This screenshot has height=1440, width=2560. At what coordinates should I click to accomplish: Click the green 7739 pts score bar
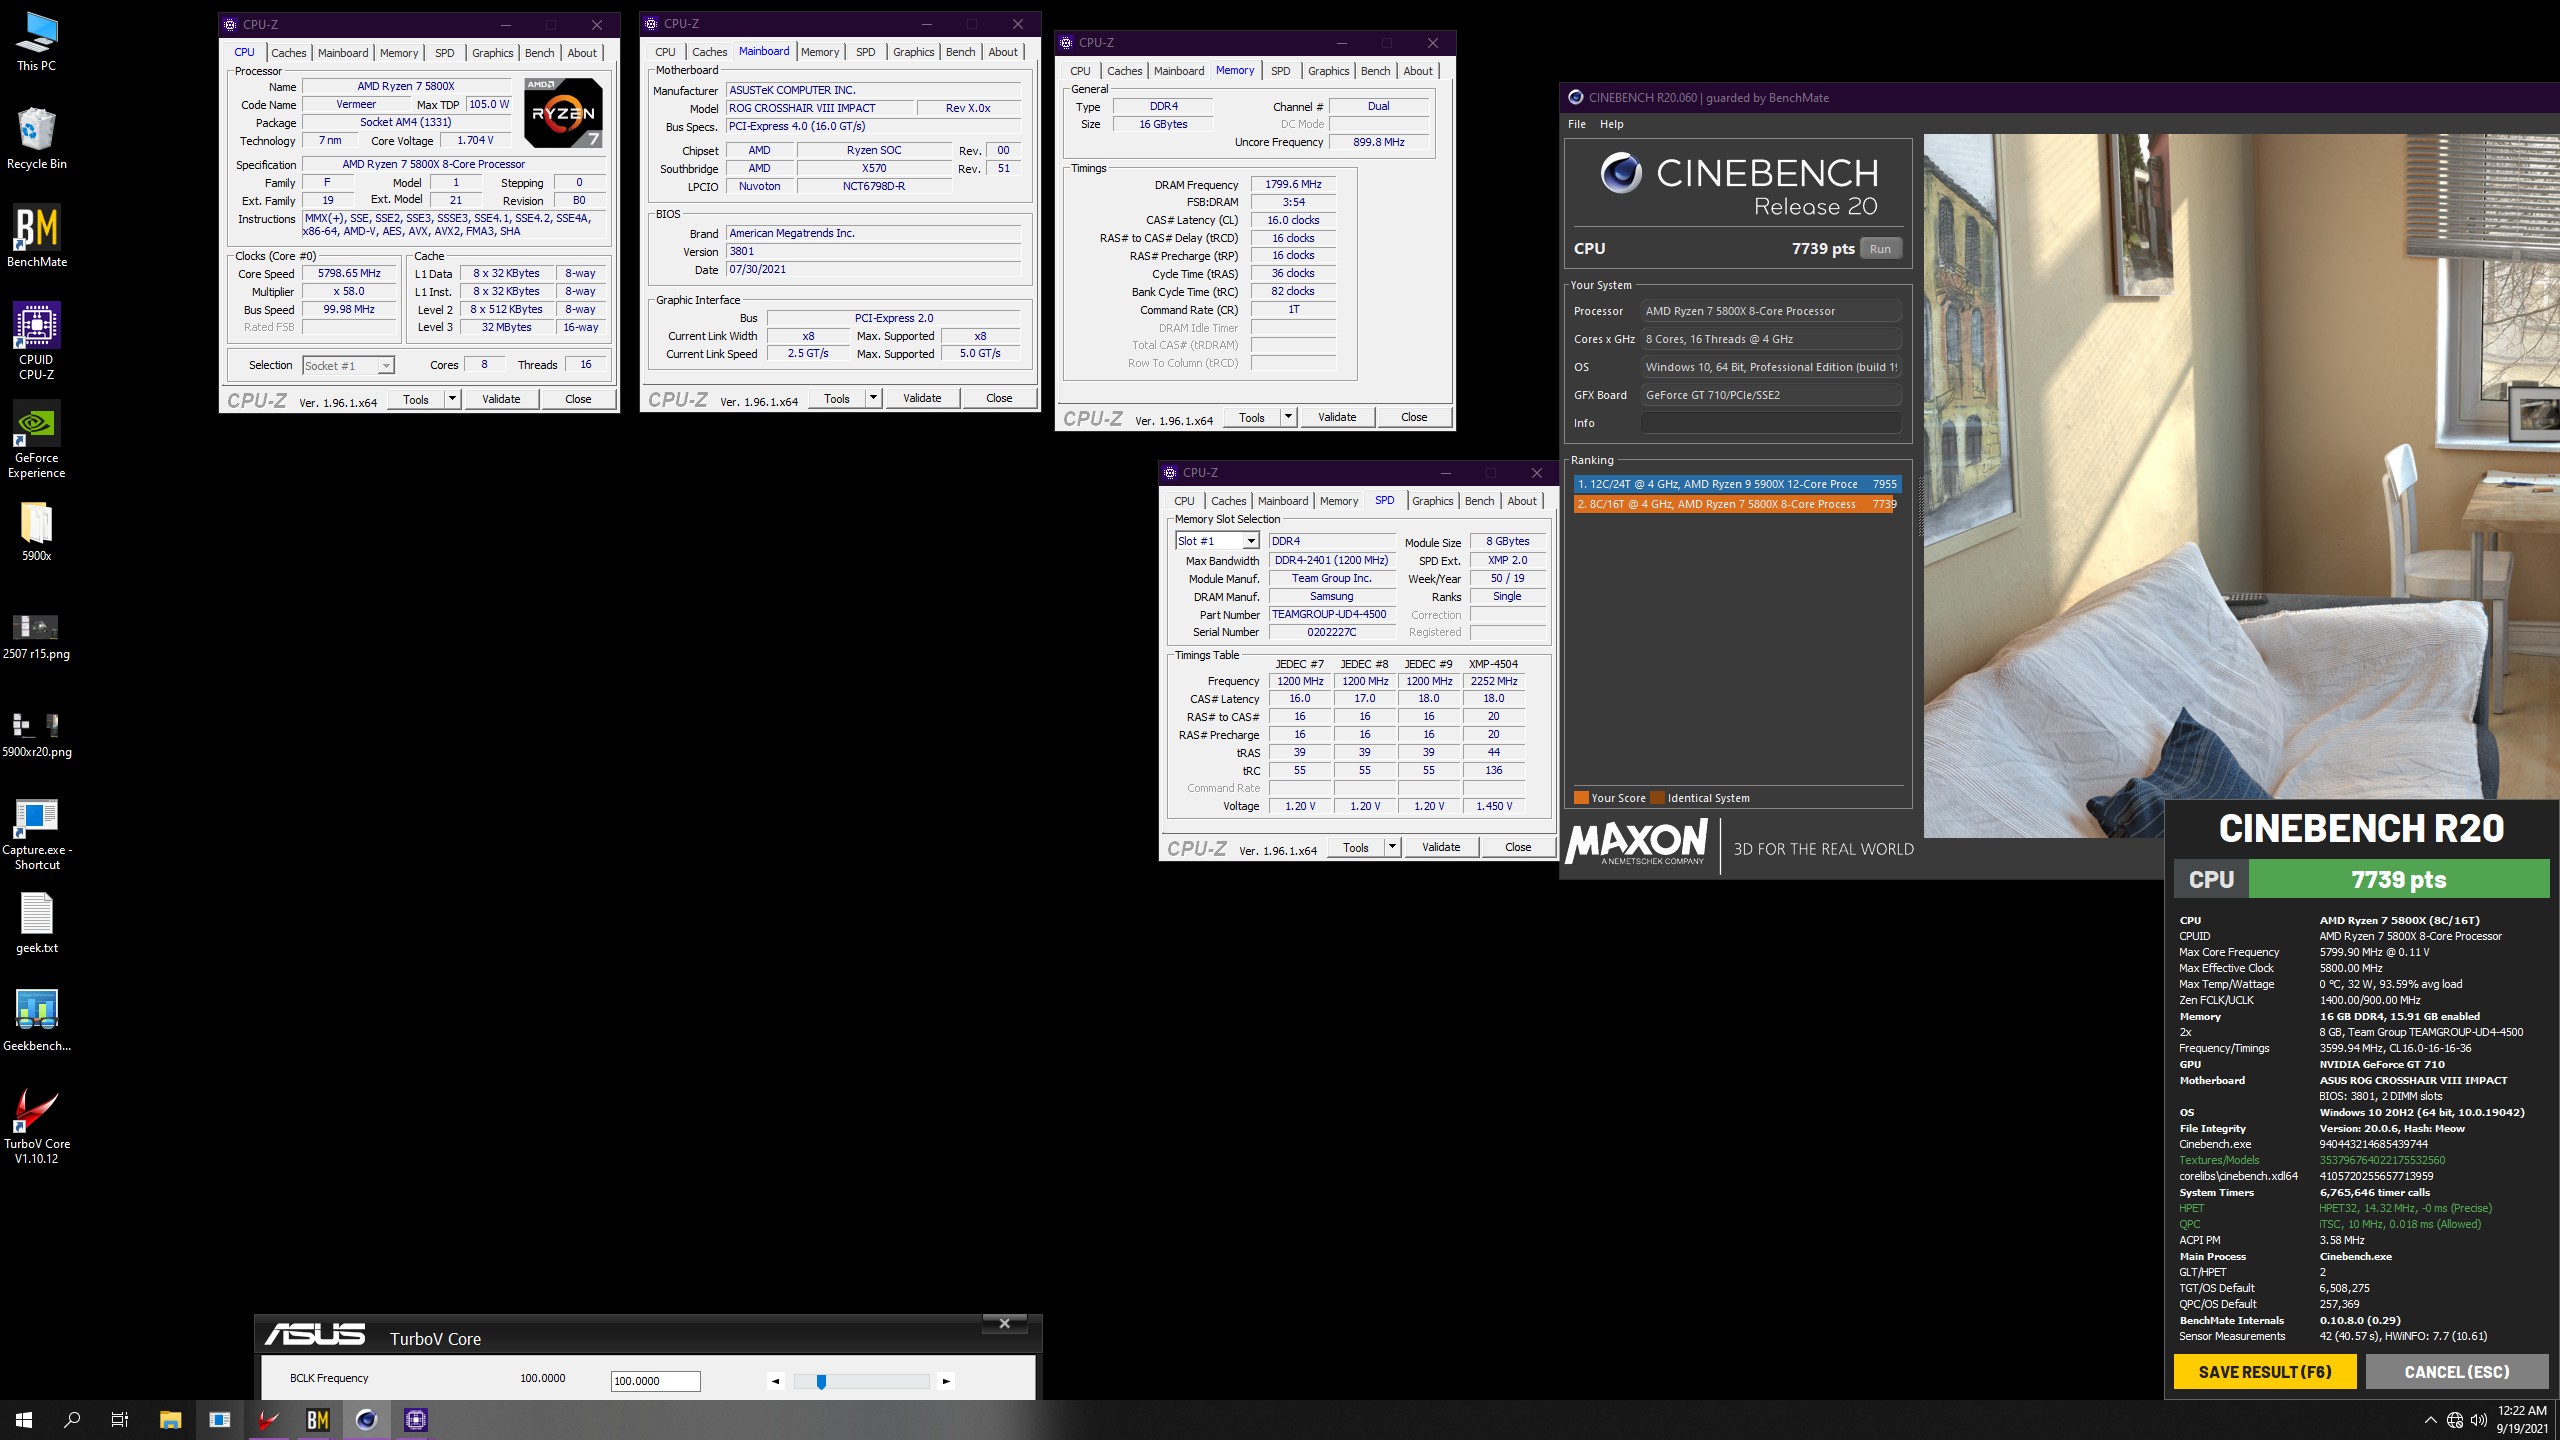(2398, 880)
